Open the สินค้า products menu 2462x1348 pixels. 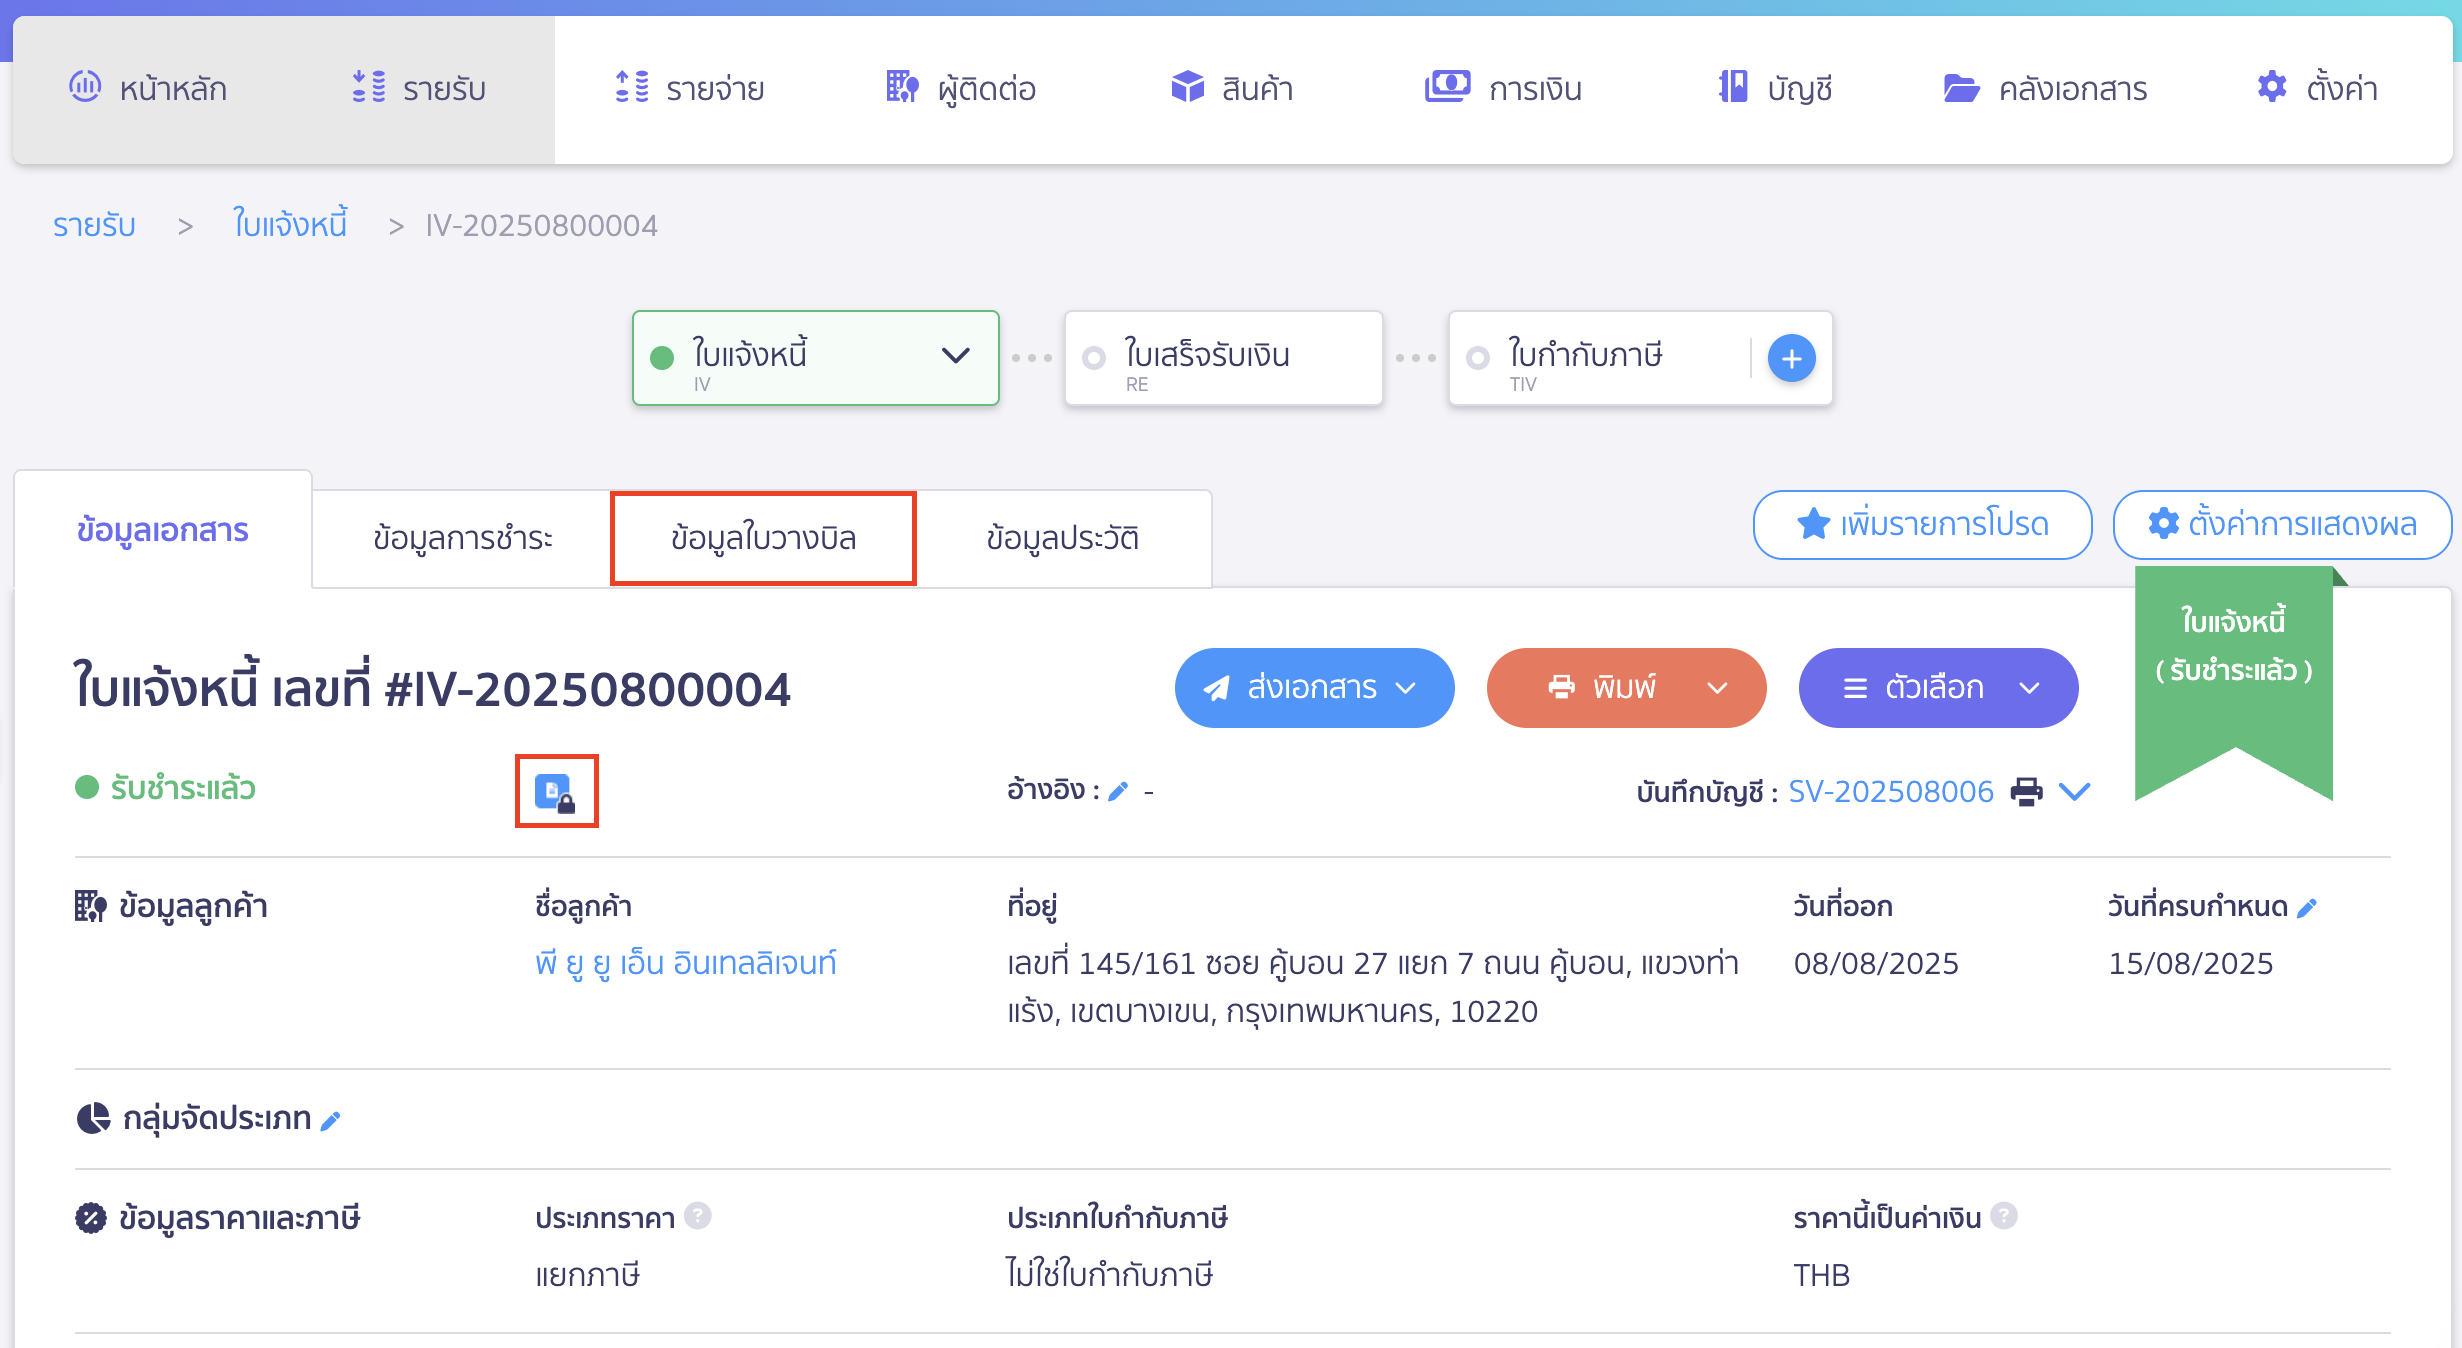click(1232, 88)
